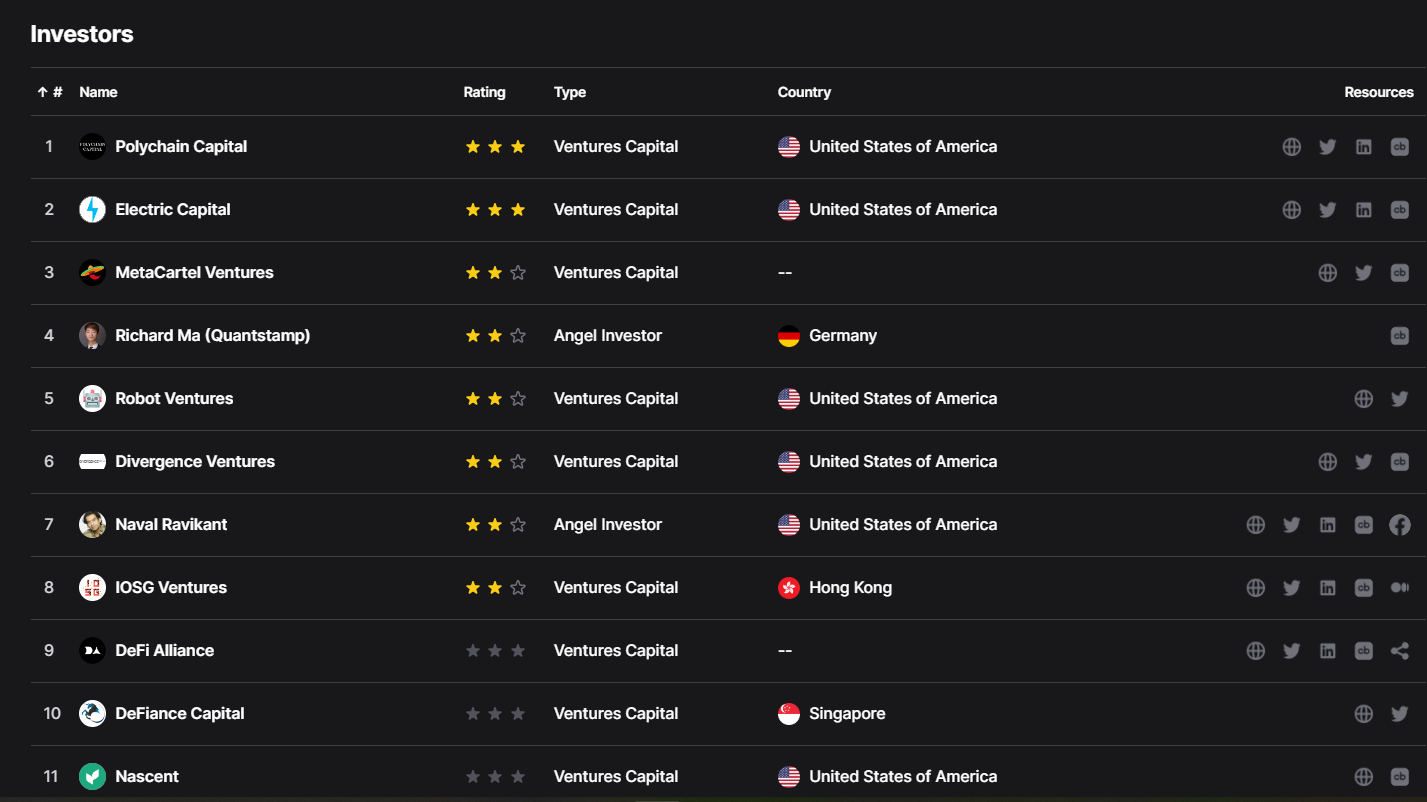Open the Naval Ravikant investor page
The width and height of the screenshot is (1427, 802).
tap(171, 525)
